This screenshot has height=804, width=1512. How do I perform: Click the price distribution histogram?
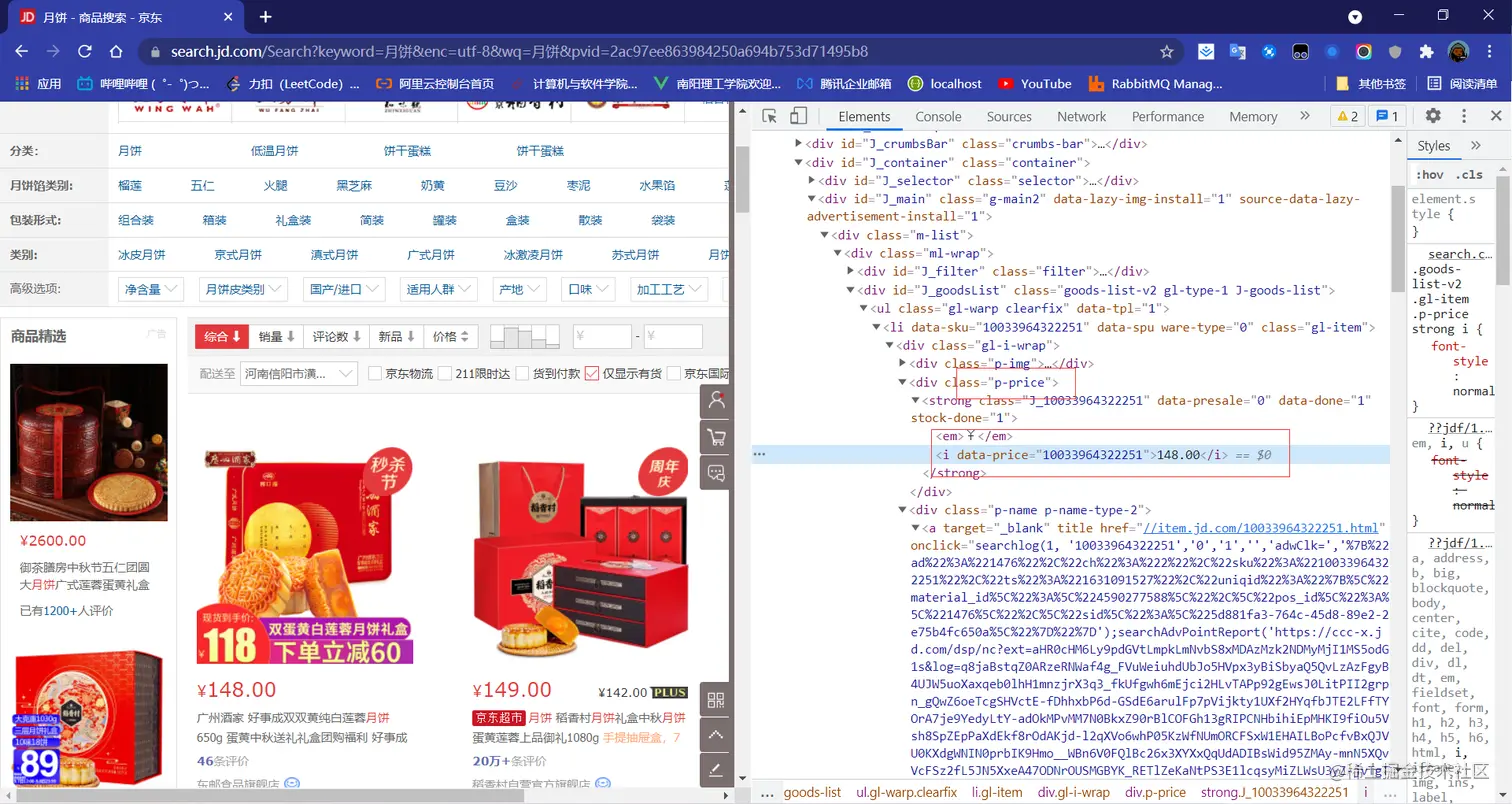[x=524, y=337]
